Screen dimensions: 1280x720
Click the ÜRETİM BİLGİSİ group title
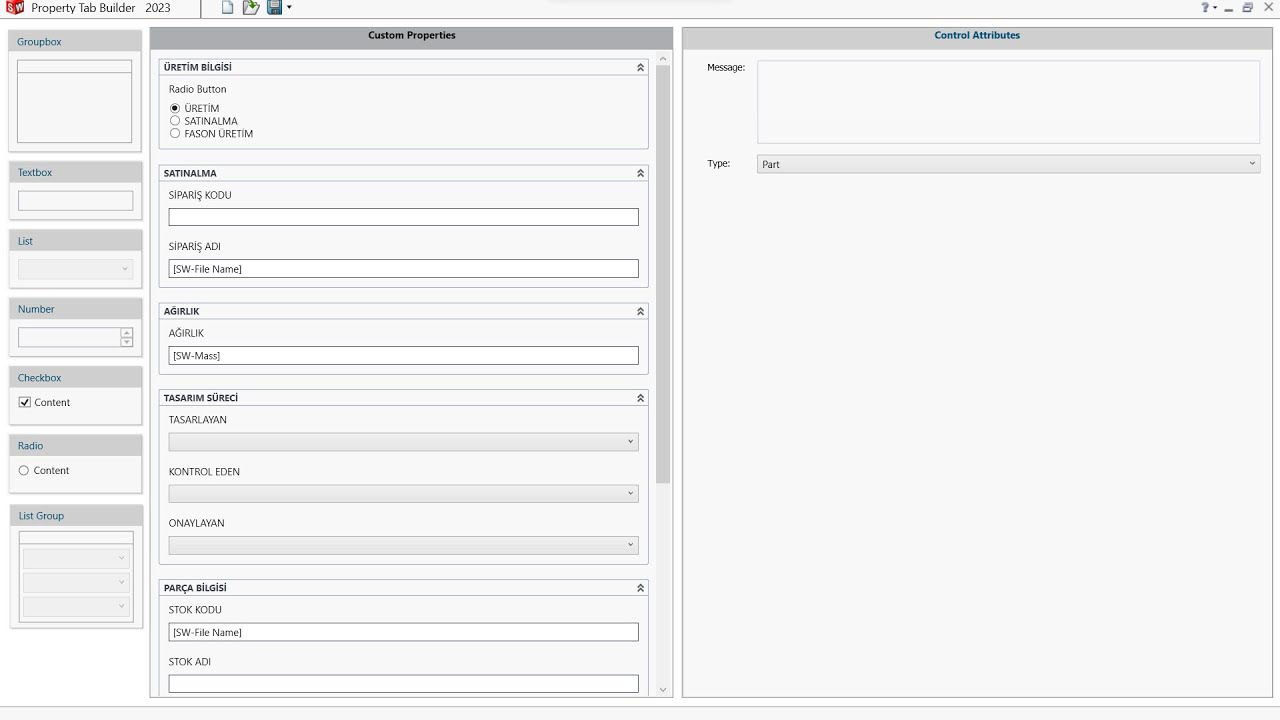point(198,67)
